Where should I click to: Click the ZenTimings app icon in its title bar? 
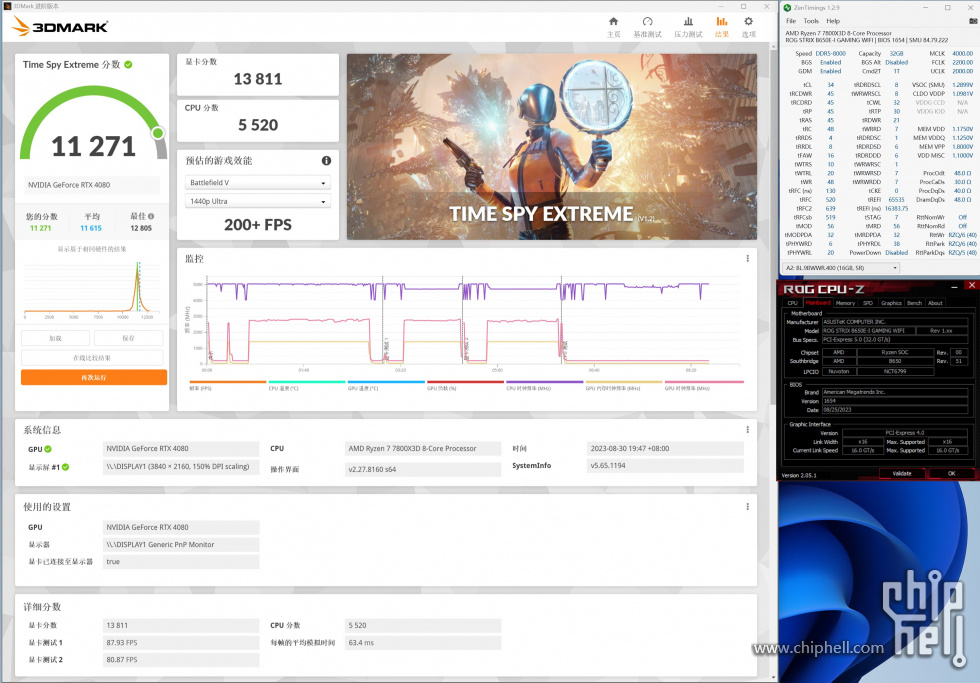788,7
